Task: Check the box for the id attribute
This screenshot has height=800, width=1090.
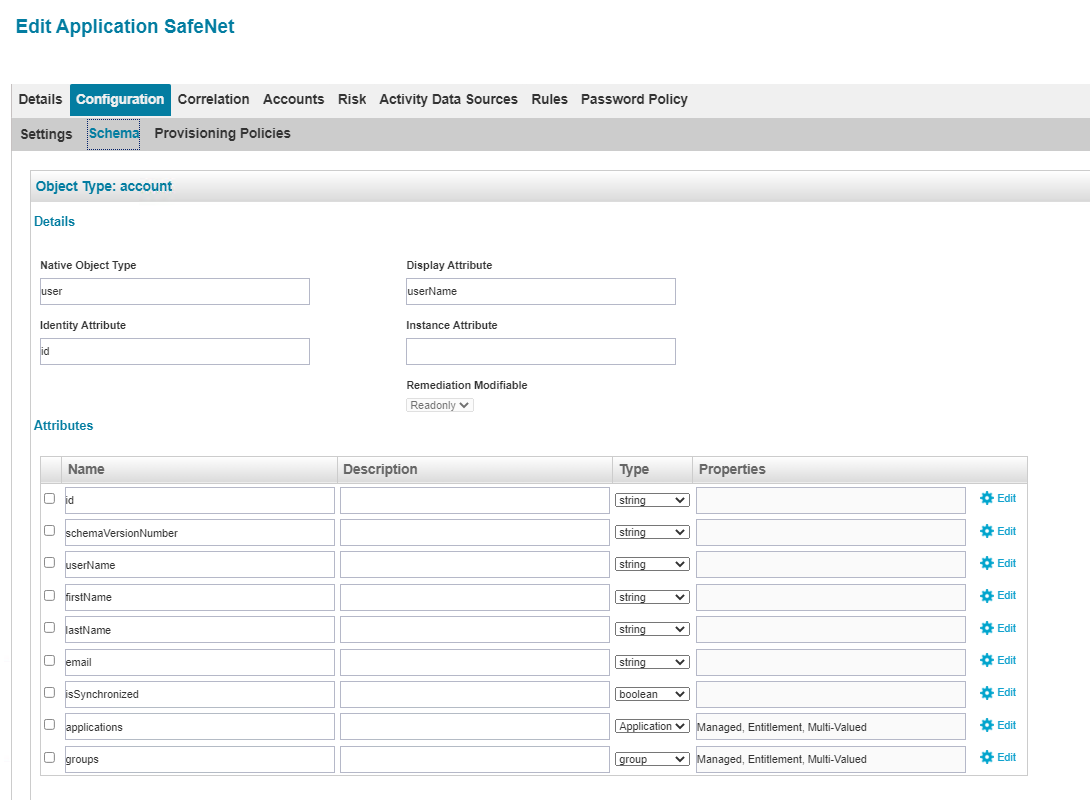Action: [49, 498]
